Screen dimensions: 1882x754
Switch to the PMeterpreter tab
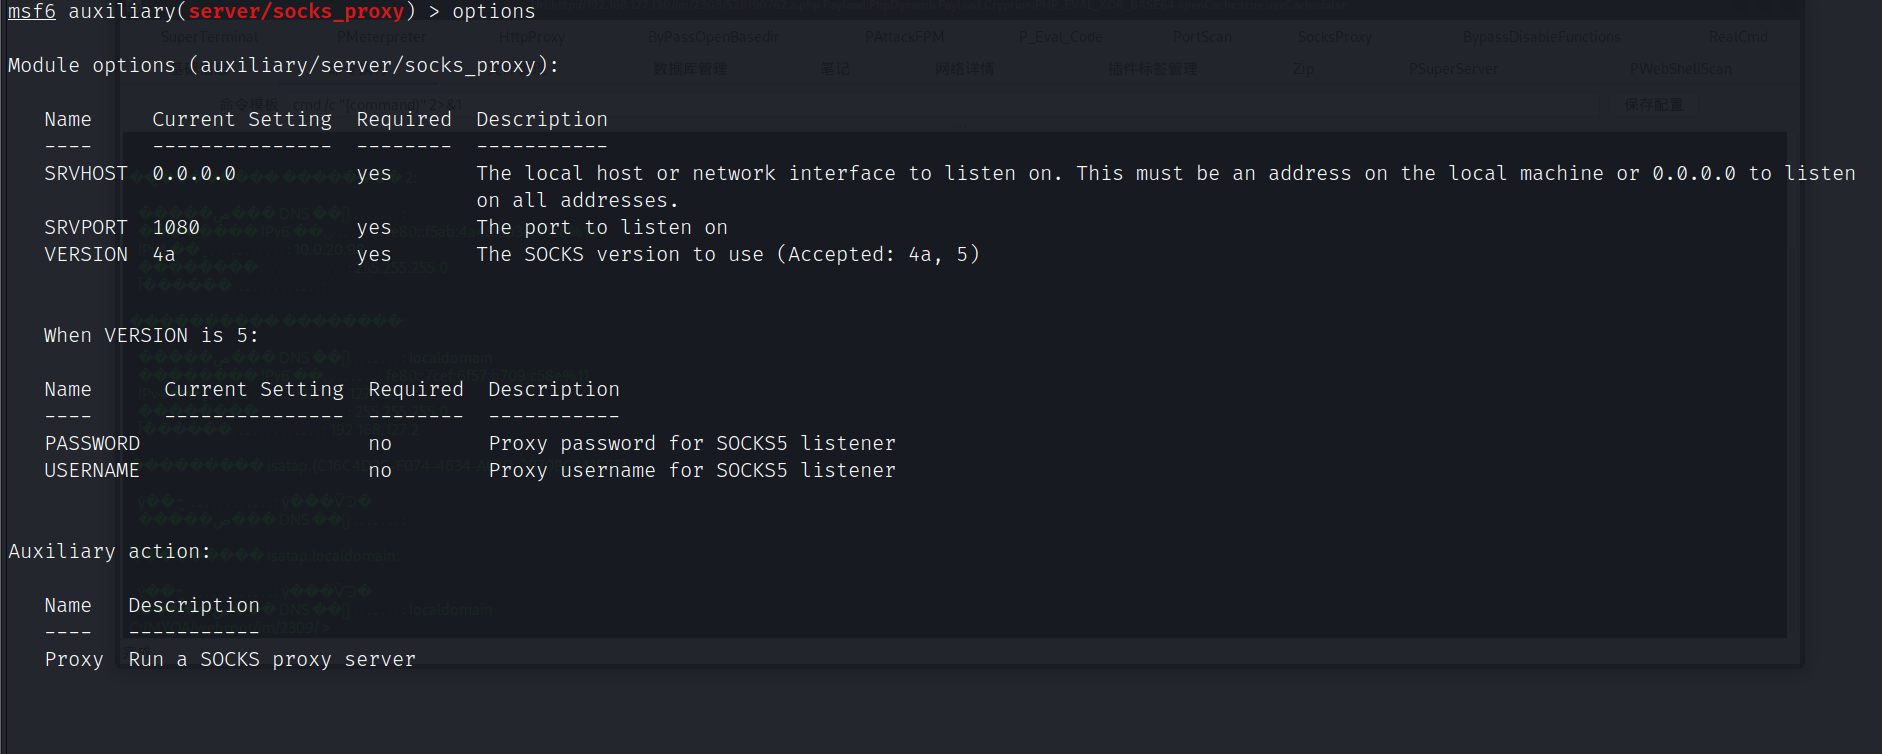tap(381, 37)
